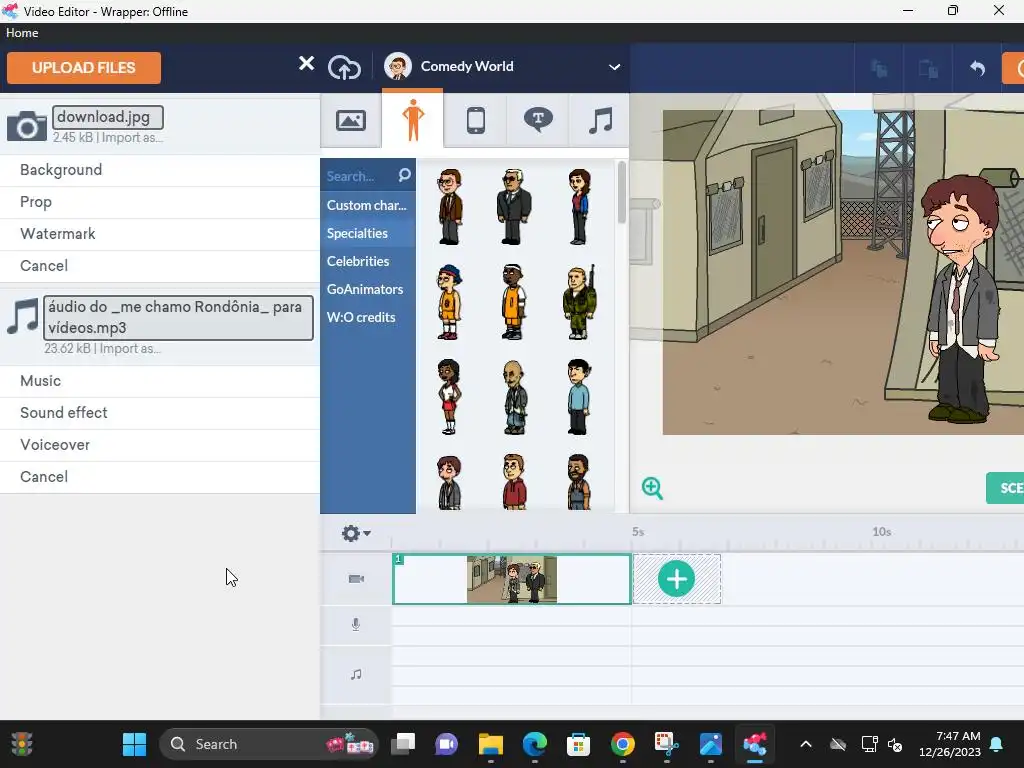The image size is (1024, 768).
Task: Click the 10s timeline marker
Action: point(882,532)
